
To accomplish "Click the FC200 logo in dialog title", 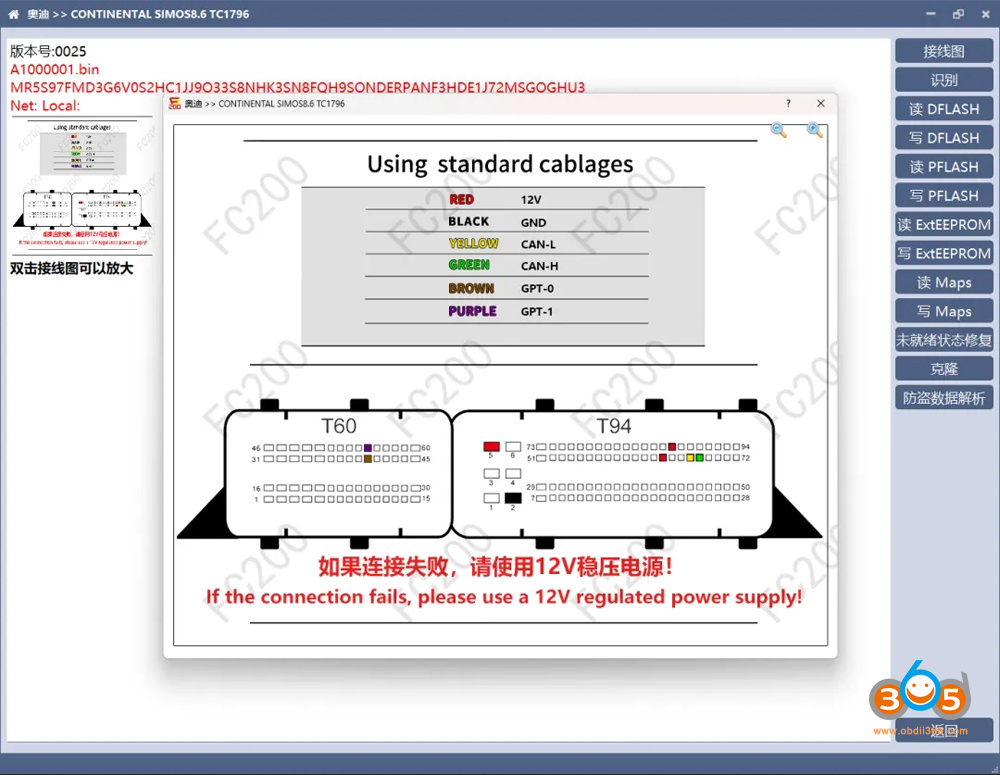I will [x=176, y=104].
